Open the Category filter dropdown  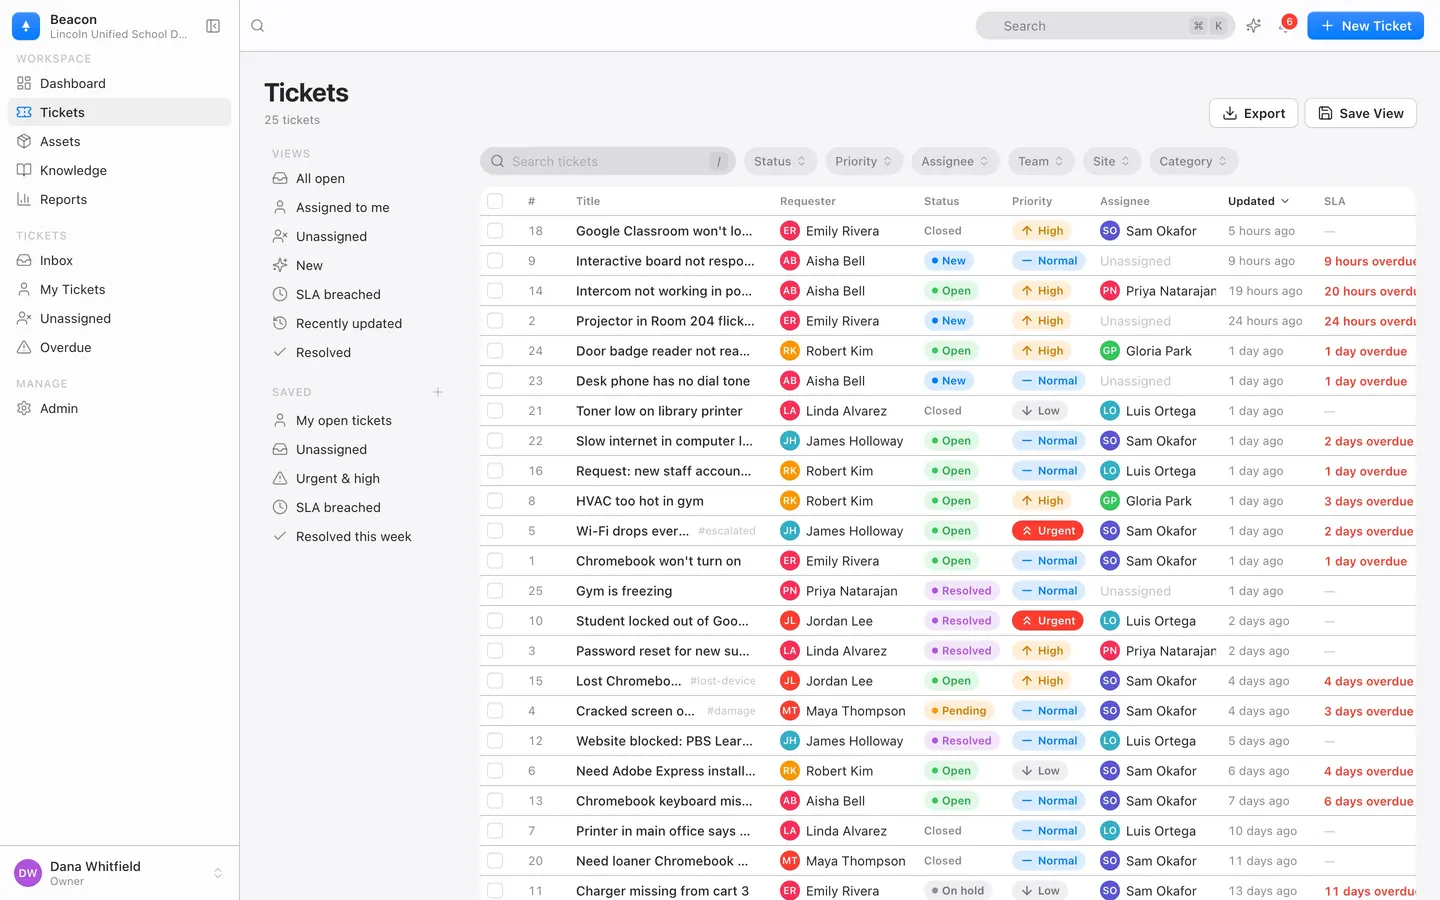(x=1193, y=161)
